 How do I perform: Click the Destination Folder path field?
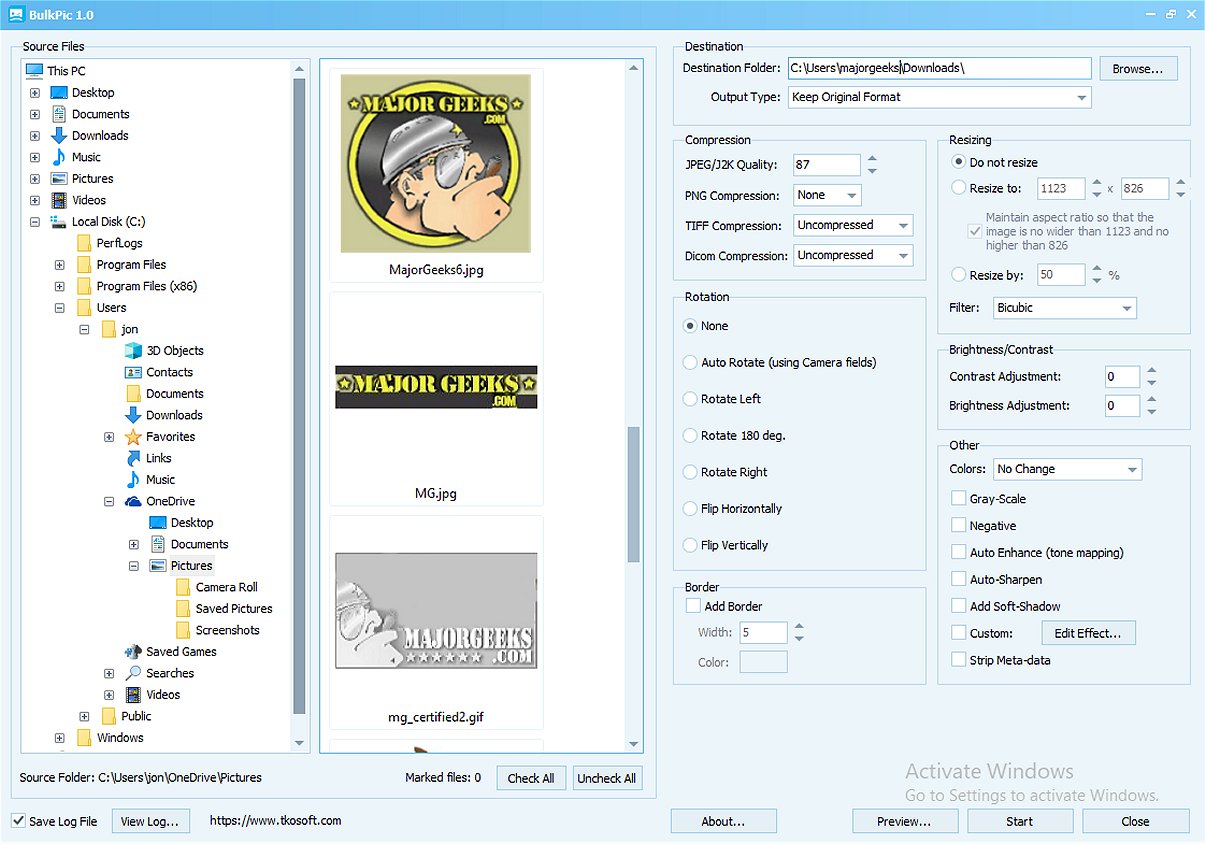click(x=939, y=68)
